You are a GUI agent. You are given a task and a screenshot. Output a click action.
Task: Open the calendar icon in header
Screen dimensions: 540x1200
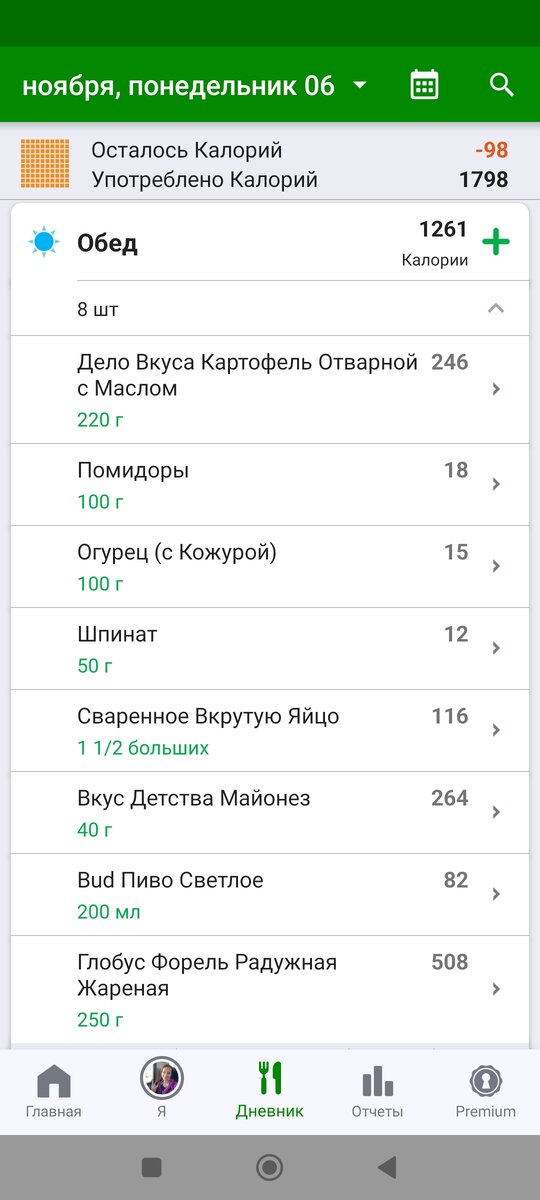tap(425, 85)
